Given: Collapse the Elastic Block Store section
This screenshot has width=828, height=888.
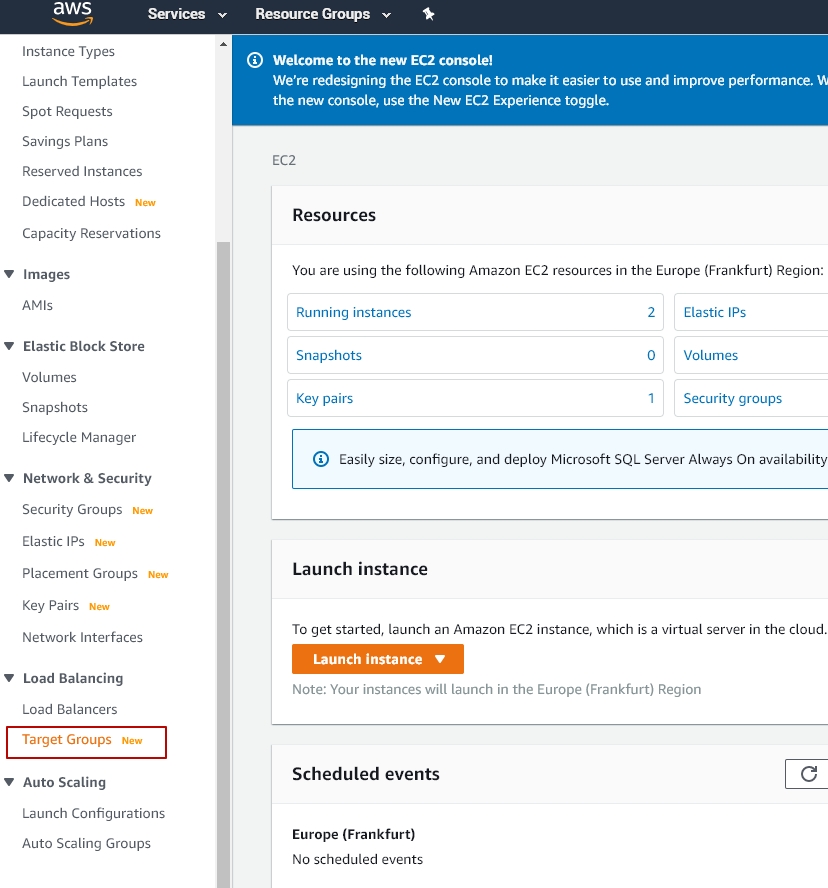Looking at the screenshot, I should tap(10, 346).
